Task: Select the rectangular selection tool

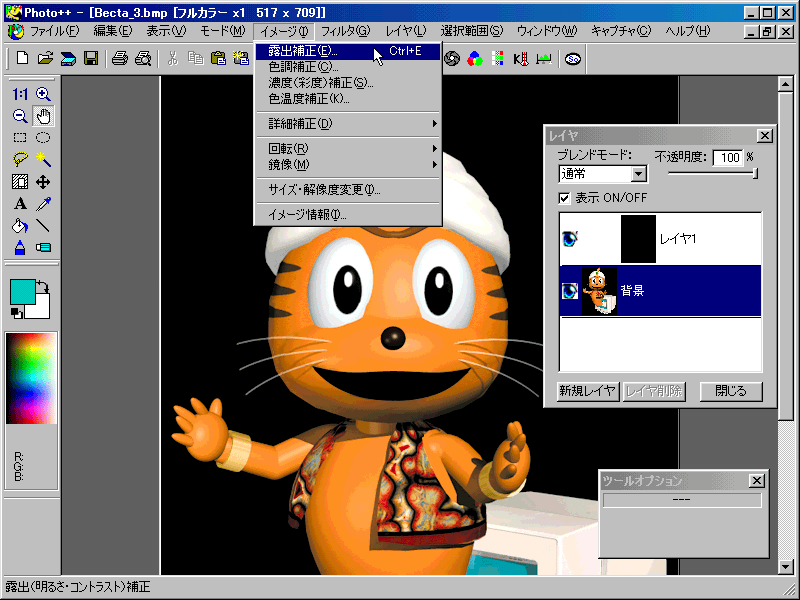Action: tap(20, 138)
